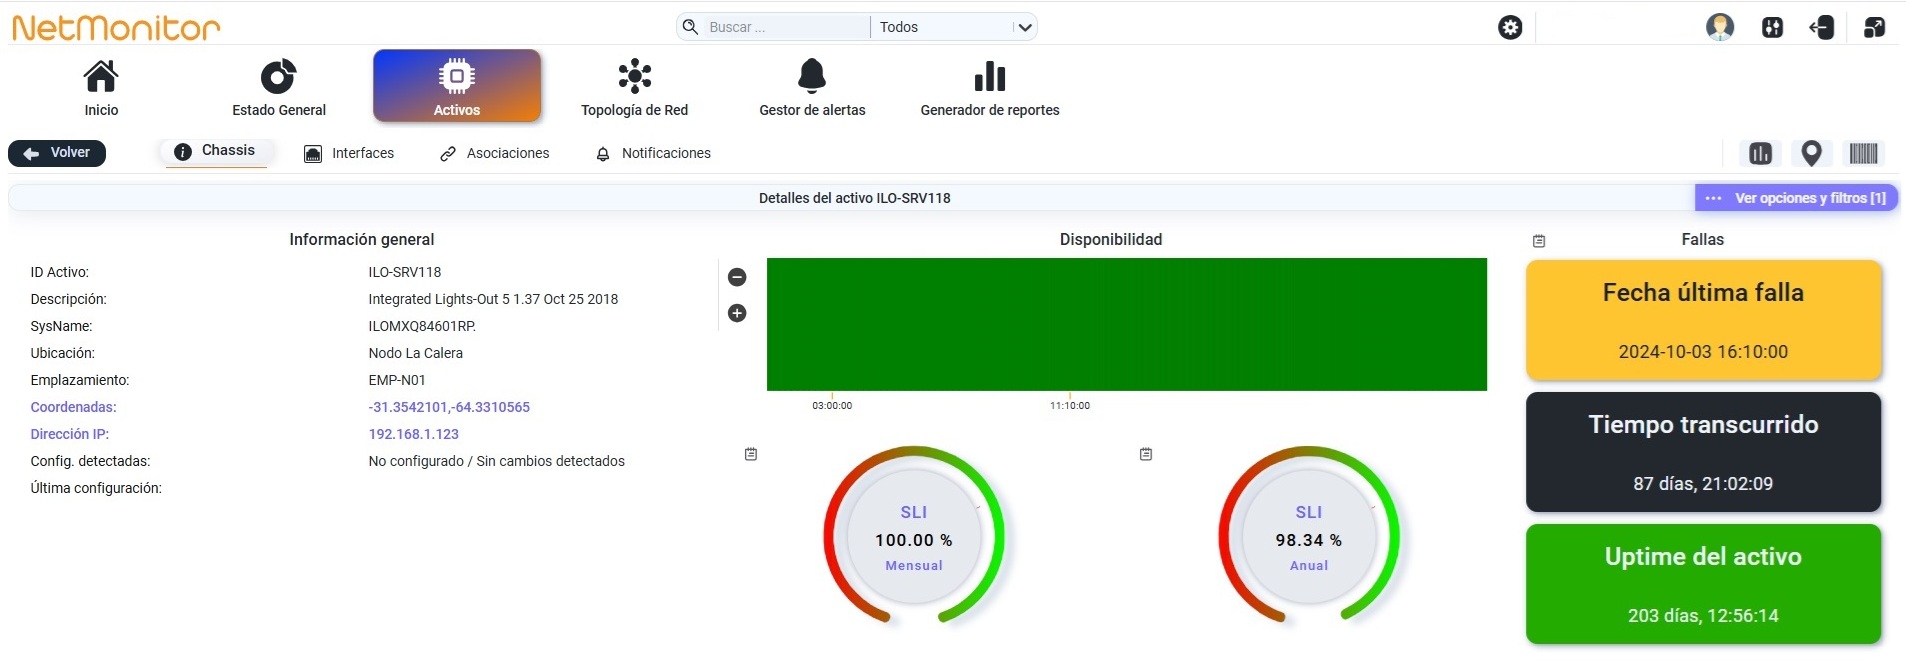Zoom in availability chart with plus
1906x664 pixels.
coord(737,313)
